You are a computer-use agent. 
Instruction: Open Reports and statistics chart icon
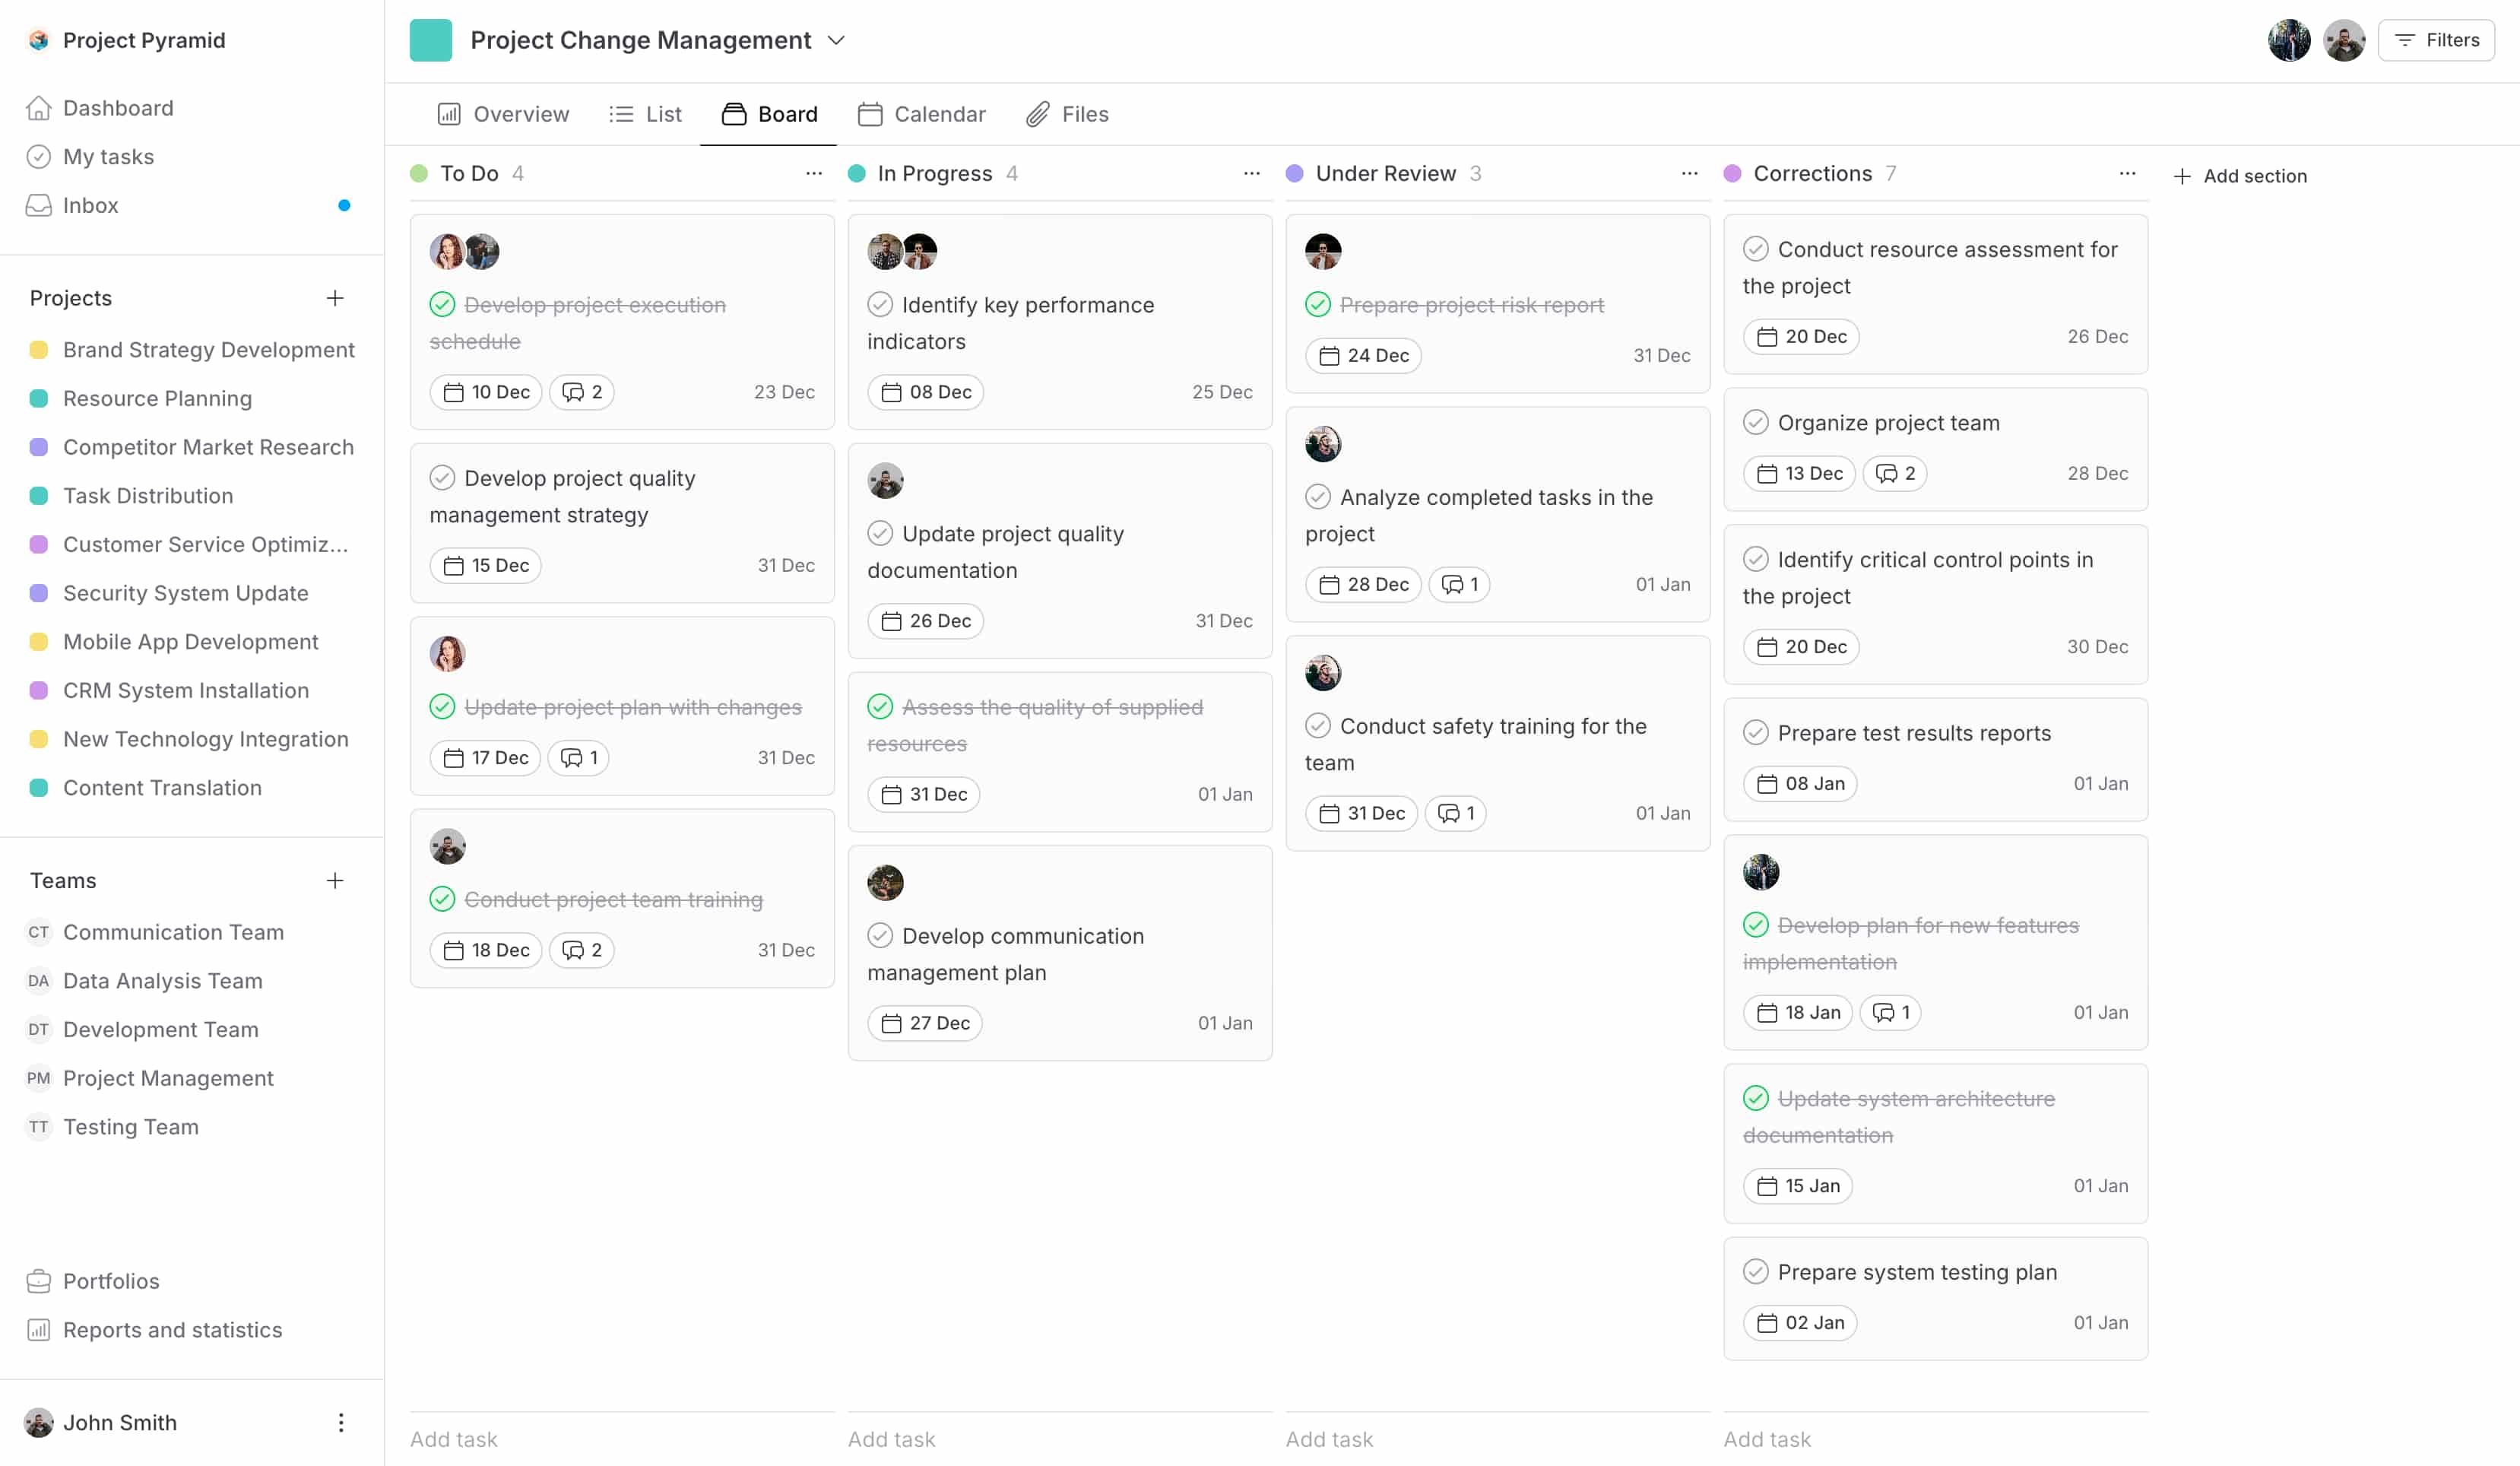click(x=38, y=1330)
